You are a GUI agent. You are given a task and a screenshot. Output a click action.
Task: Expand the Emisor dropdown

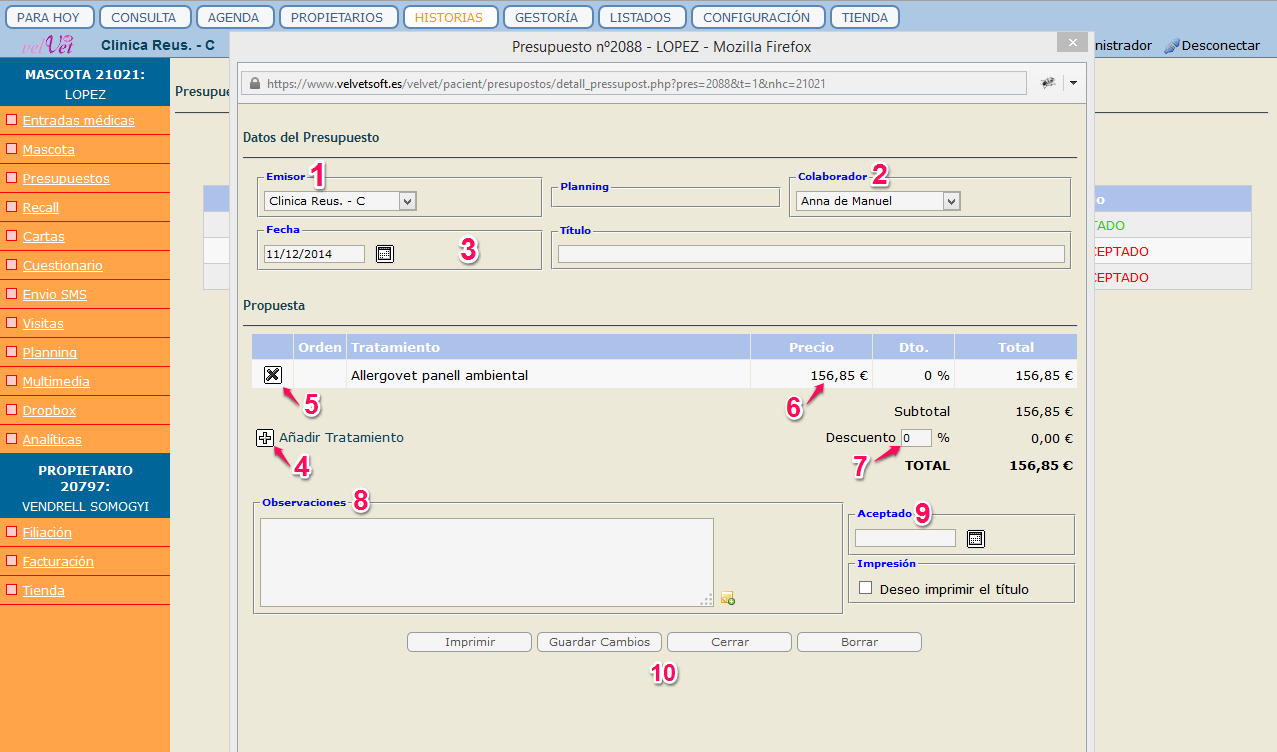(x=406, y=201)
